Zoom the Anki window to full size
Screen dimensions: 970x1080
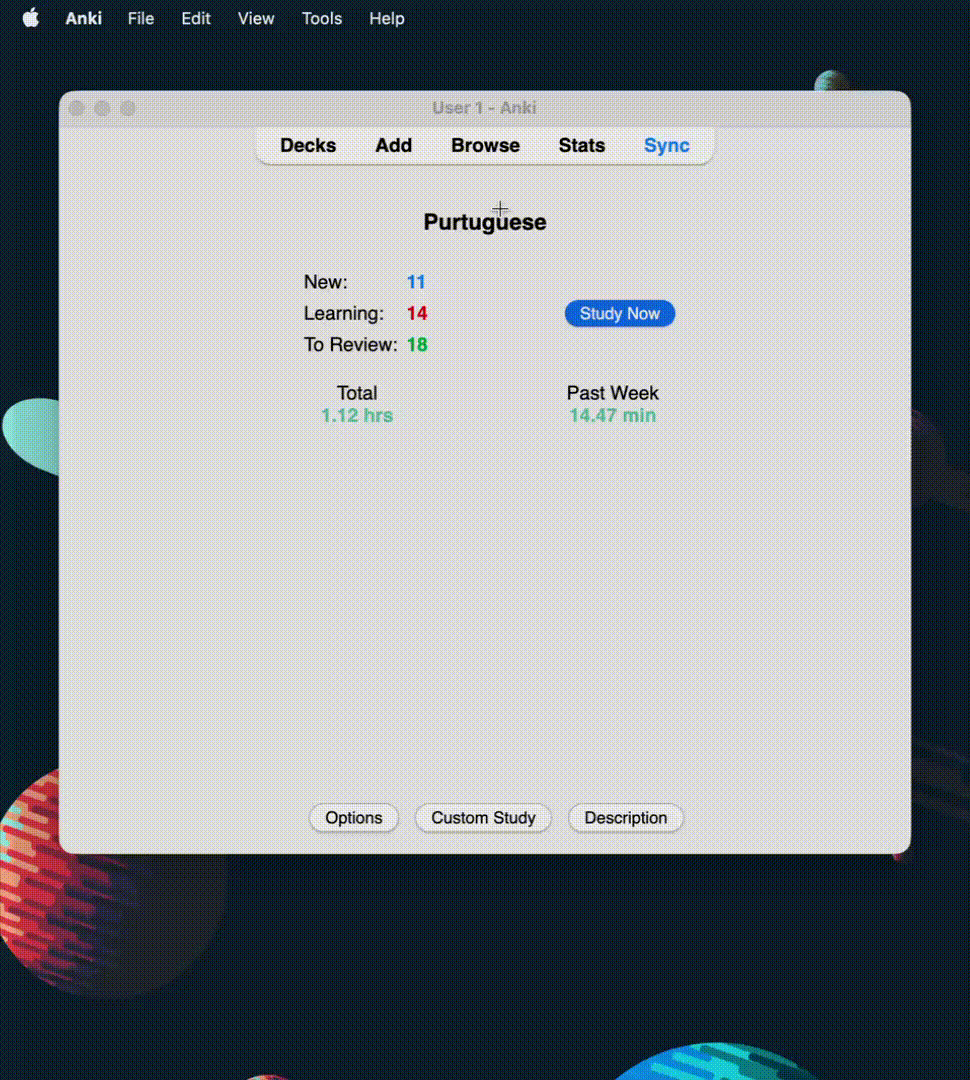128,108
